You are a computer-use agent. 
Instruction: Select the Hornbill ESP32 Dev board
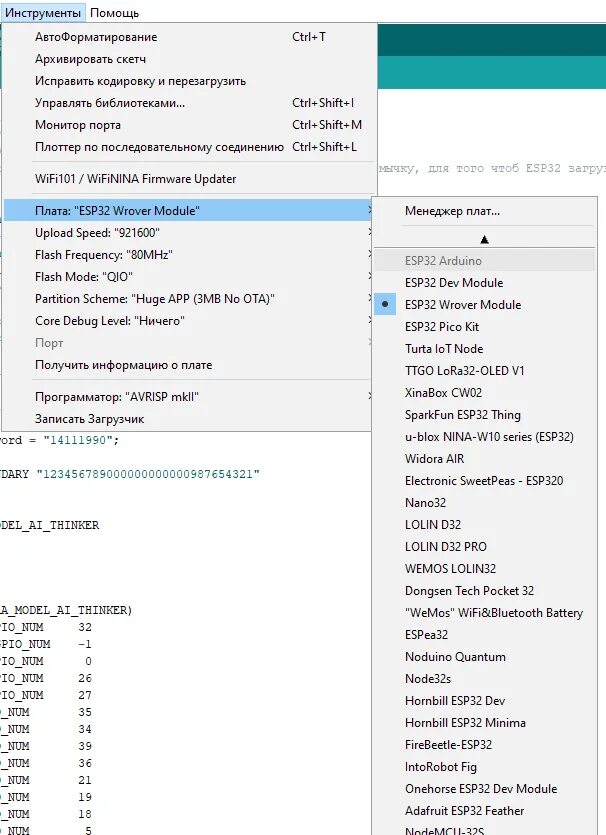point(485,701)
